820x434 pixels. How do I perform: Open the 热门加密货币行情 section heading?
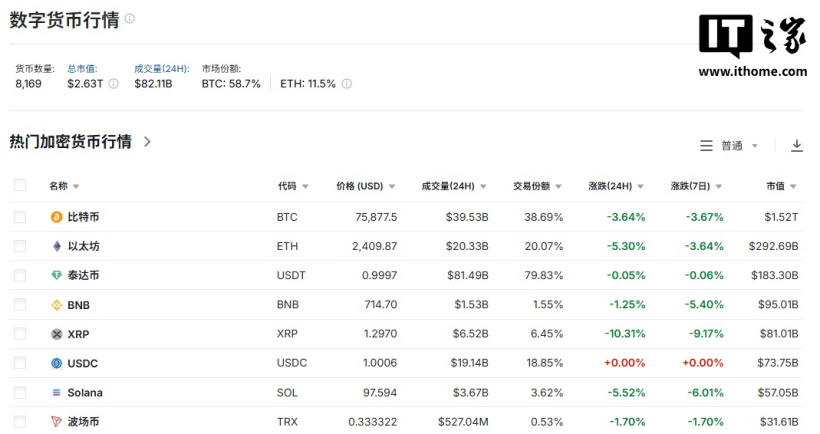coord(71,142)
